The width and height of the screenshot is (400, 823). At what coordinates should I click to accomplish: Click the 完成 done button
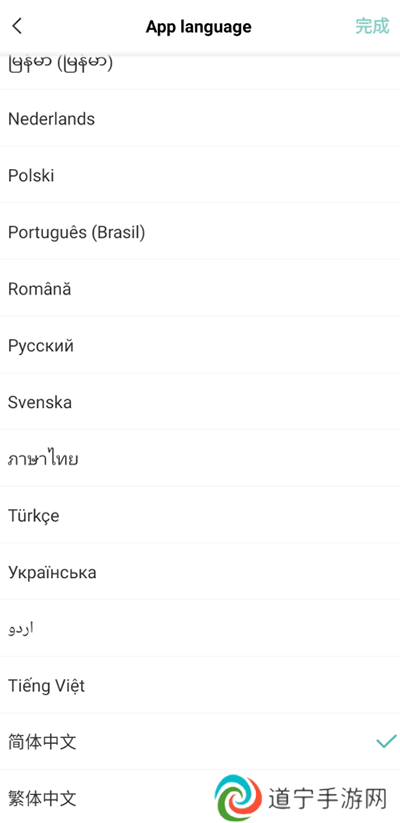coord(372,26)
